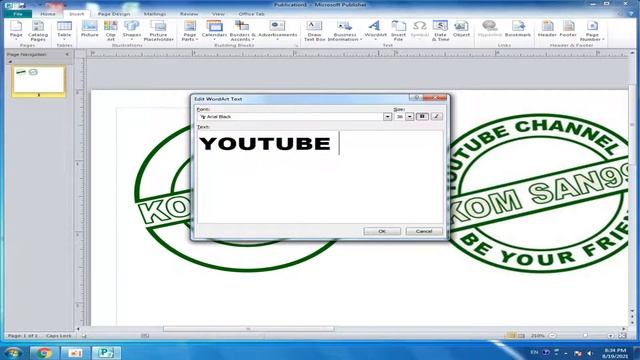Image resolution: width=640 pixels, height=360 pixels.
Task: Open the File tab
Action: [18, 14]
